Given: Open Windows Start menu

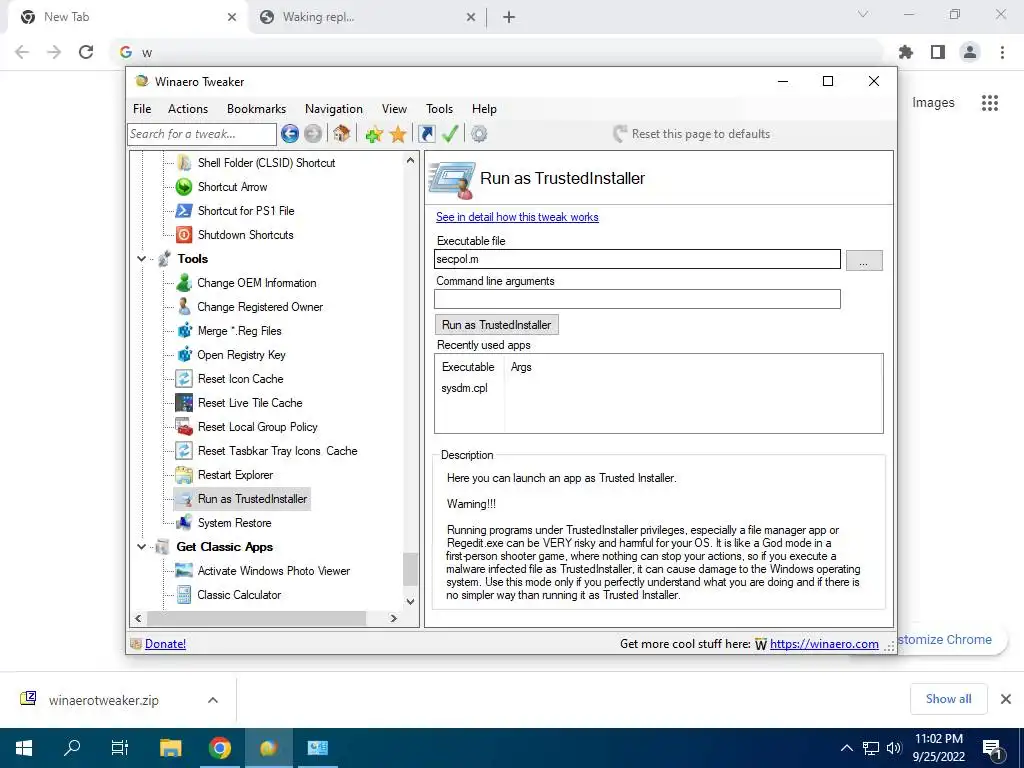Looking at the screenshot, I should pyautogui.click(x=24, y=748).
